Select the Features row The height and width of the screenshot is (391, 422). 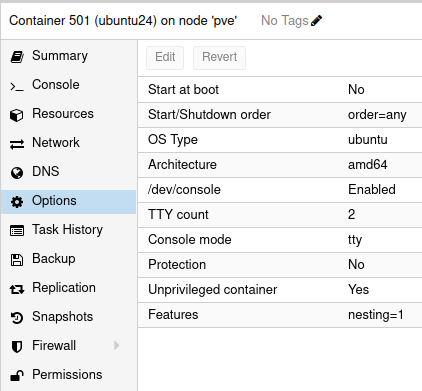click(x=280, y=315)
